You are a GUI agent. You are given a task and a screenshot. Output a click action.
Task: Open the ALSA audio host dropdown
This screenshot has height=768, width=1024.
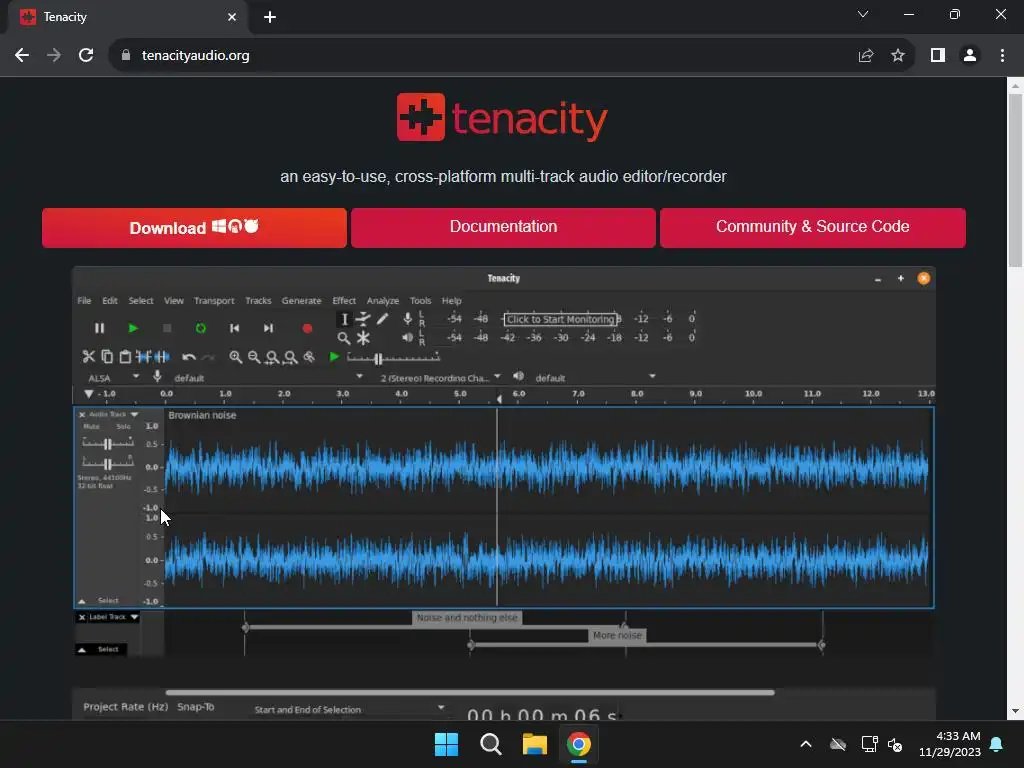pos(114,377)
